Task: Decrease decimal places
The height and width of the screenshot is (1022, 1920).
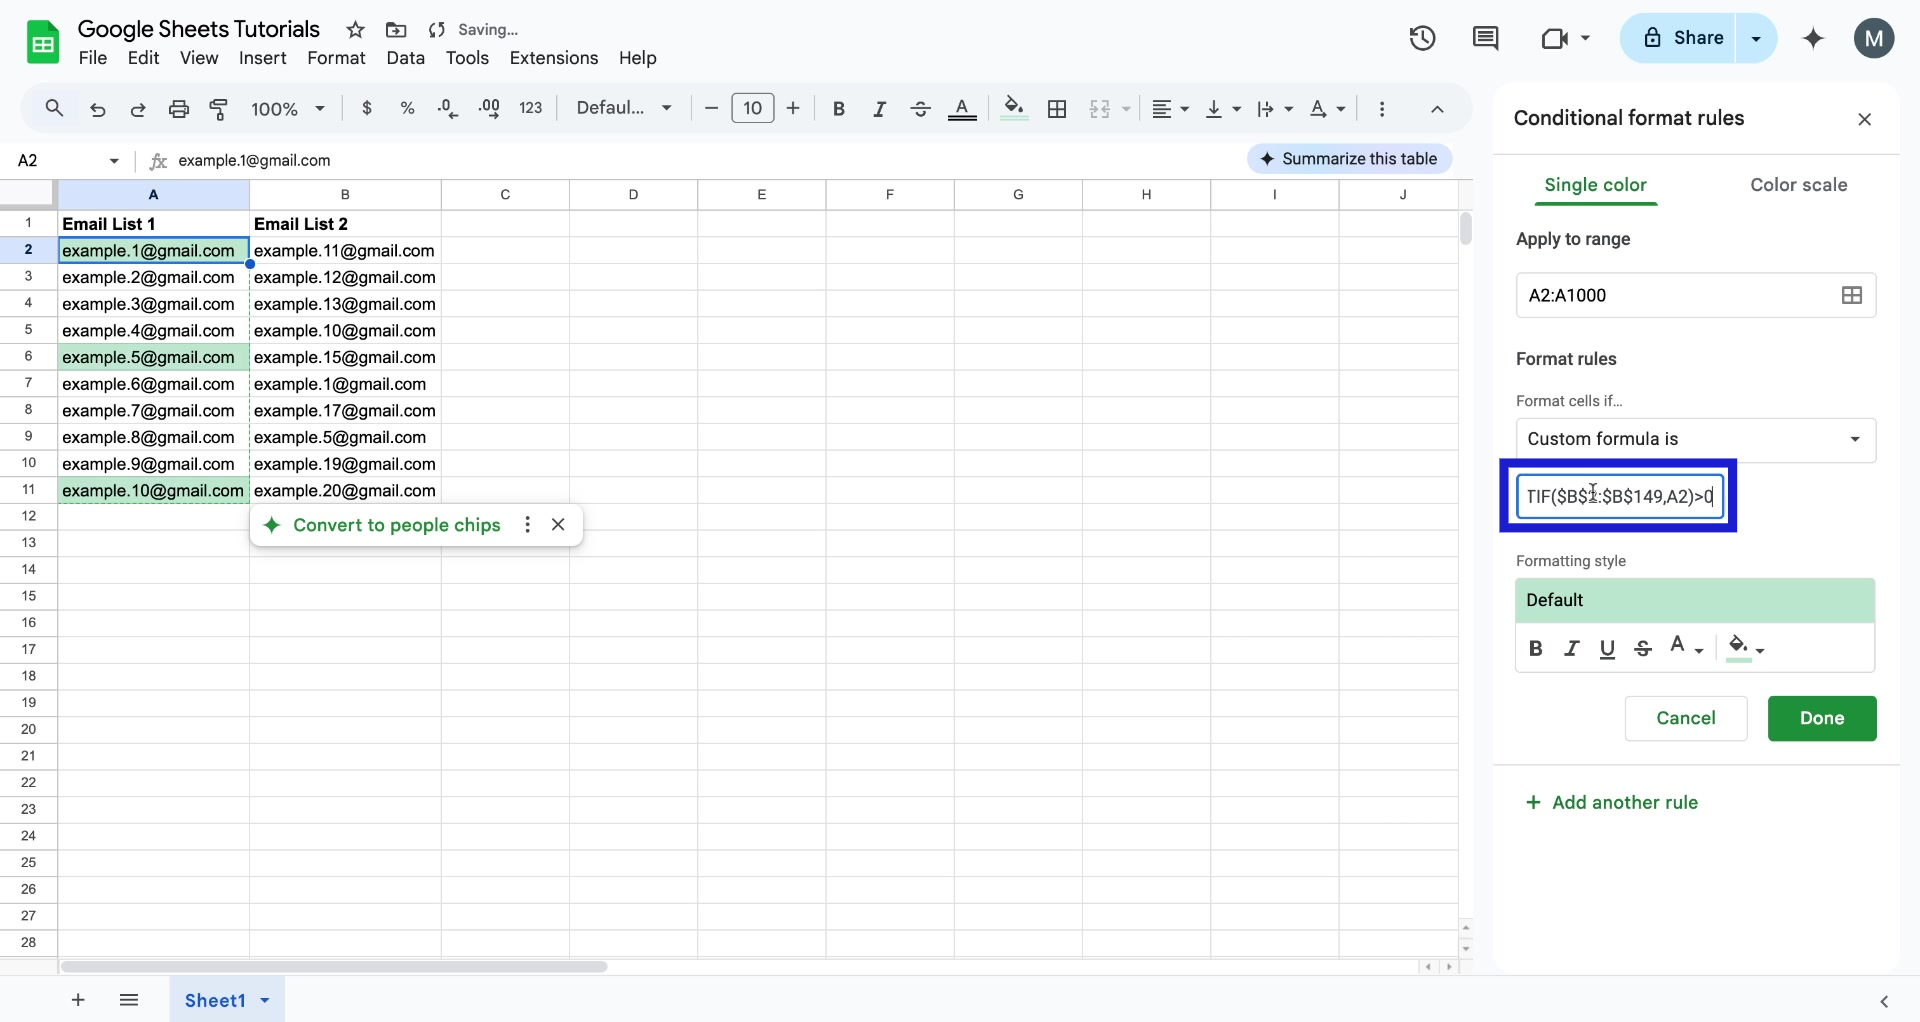Action: click(x=447, y=108)
